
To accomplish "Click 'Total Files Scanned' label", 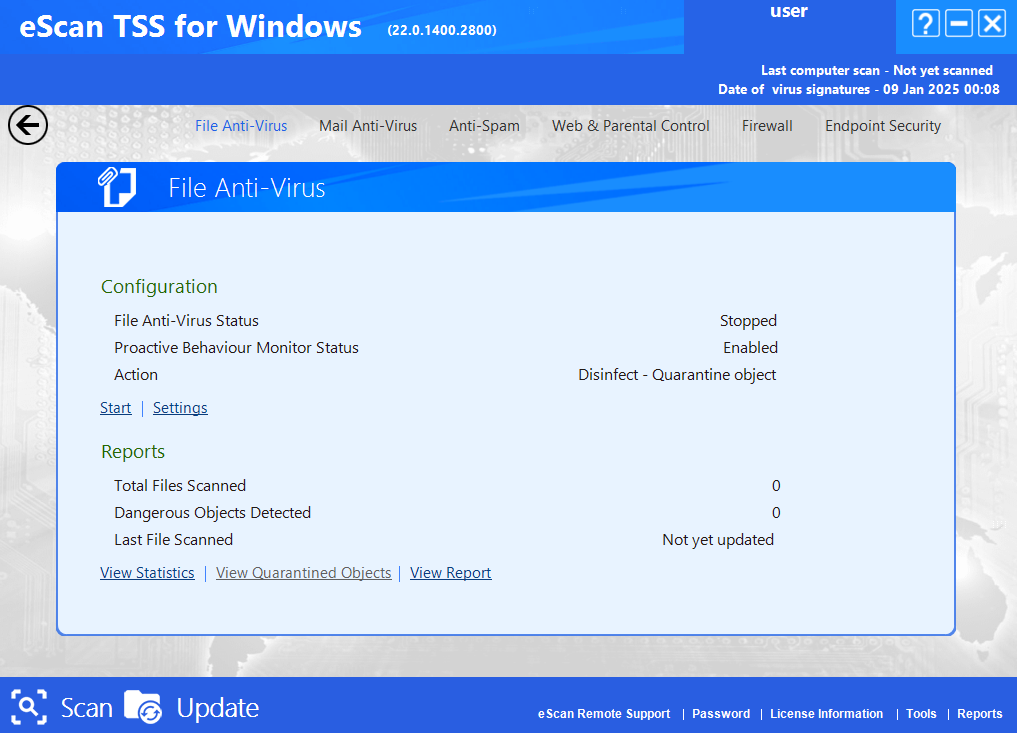I will click(180, 486).
